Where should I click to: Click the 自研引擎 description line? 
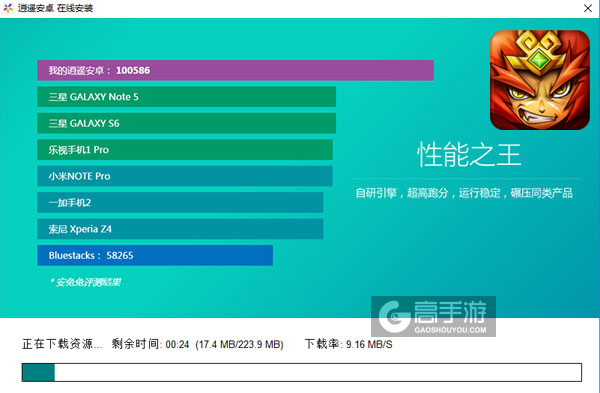464,193
